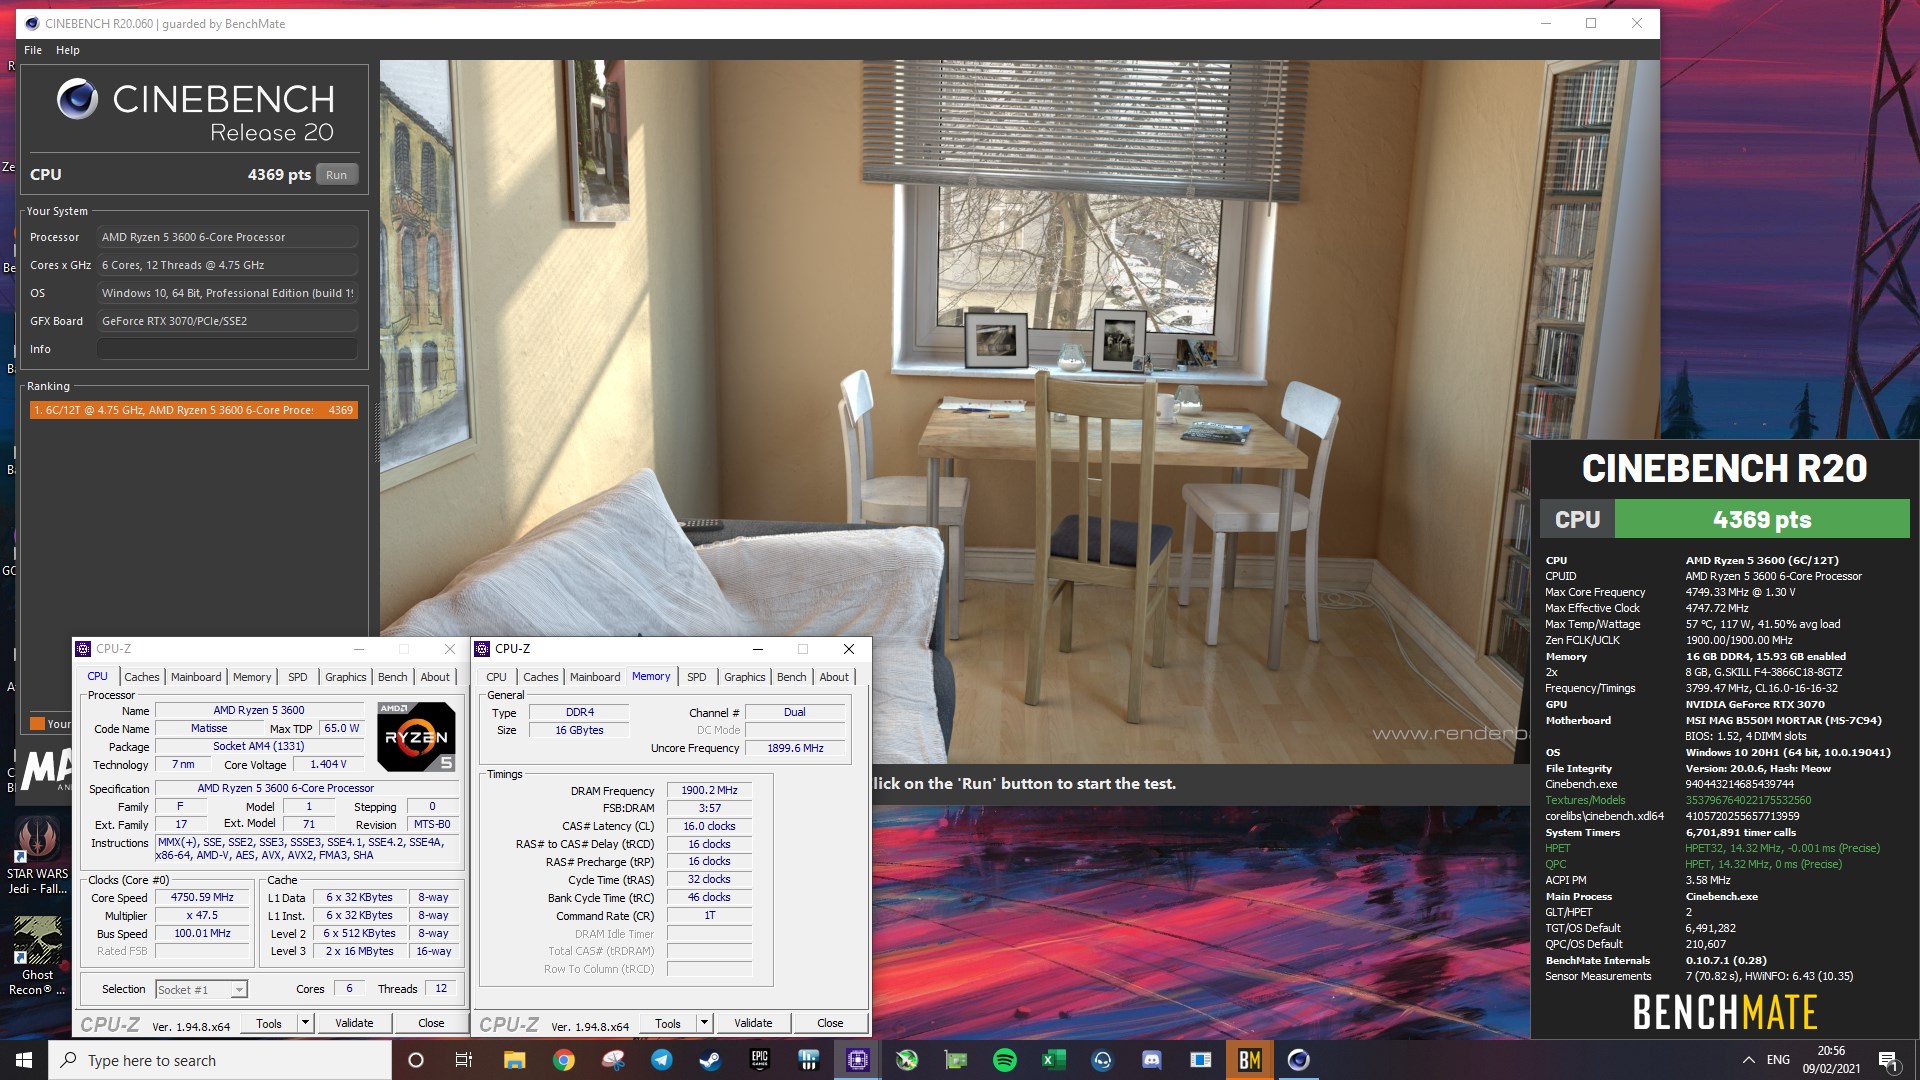Open Excel from the taskbar
Screen dimensions: 1920x1080
tap(1053, 1060)
